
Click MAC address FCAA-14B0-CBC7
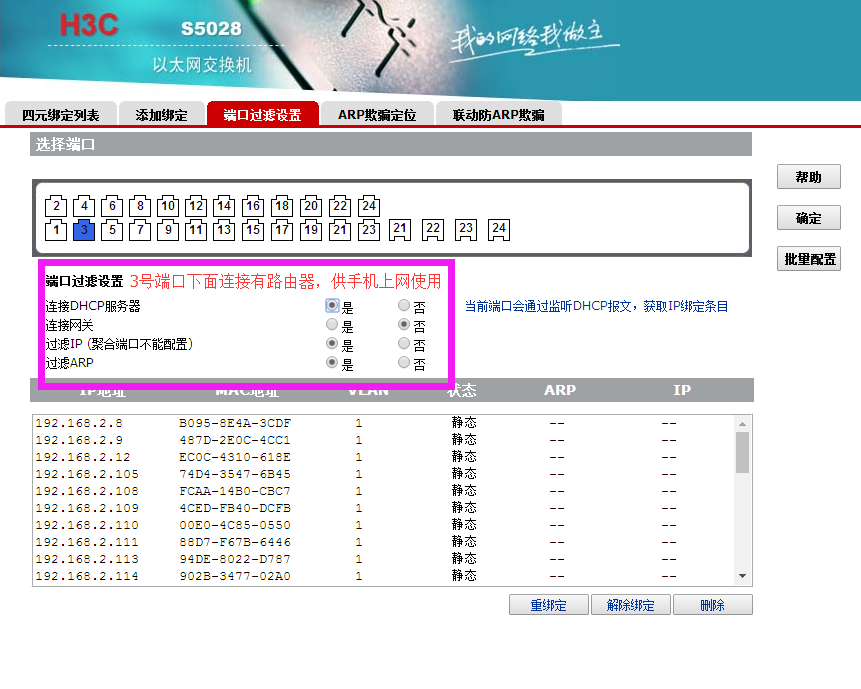tap(234, 491)
